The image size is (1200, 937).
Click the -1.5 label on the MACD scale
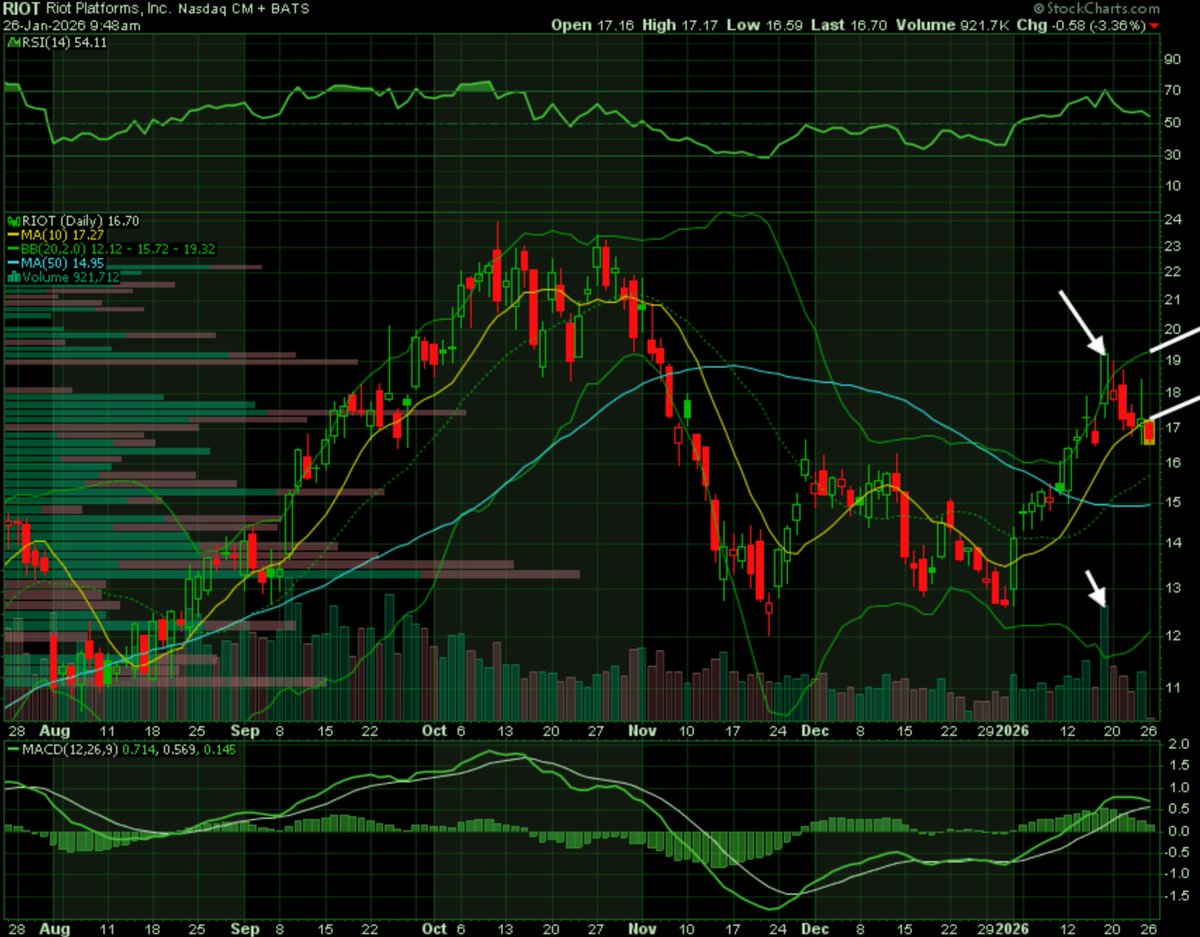1175,896
